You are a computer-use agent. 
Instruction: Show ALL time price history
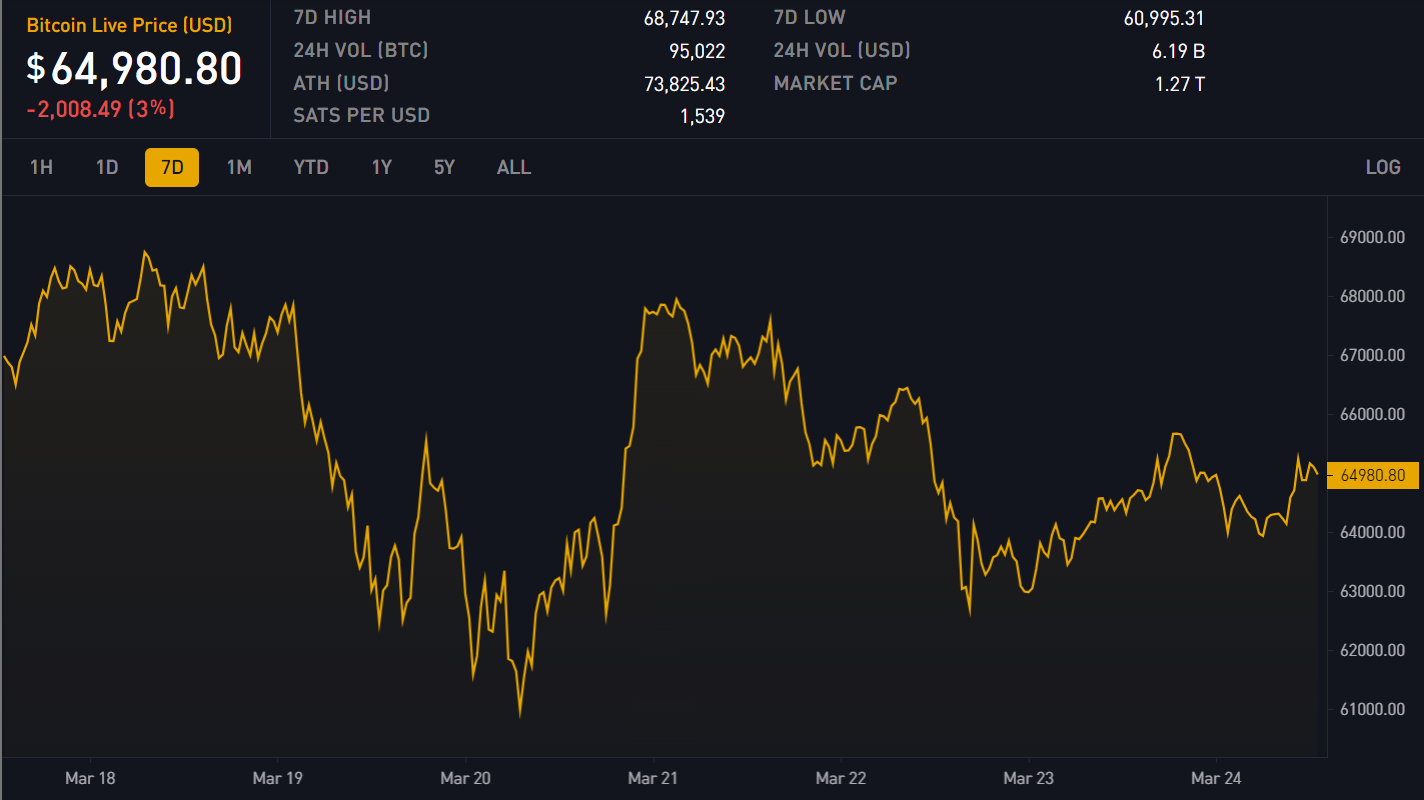click(x=514, y=167)
